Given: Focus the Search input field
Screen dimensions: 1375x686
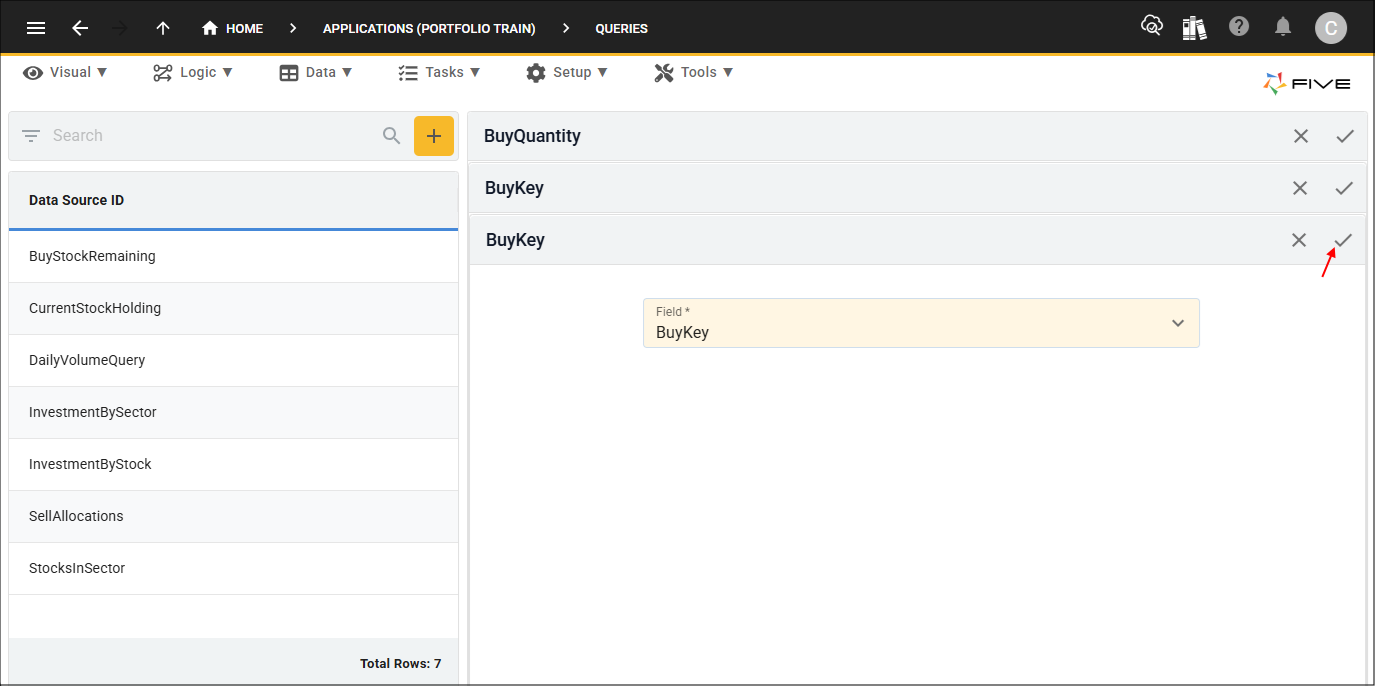Looking at the screenshot, I should [210, 136].
